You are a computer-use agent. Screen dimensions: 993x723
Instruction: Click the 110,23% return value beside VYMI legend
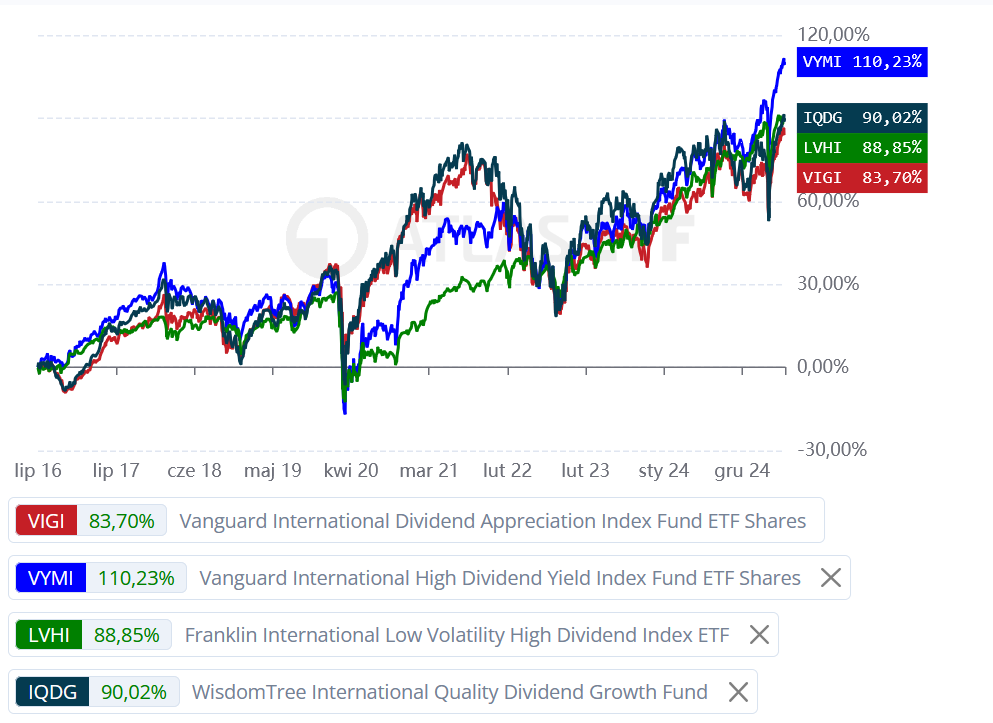(136, 577)
